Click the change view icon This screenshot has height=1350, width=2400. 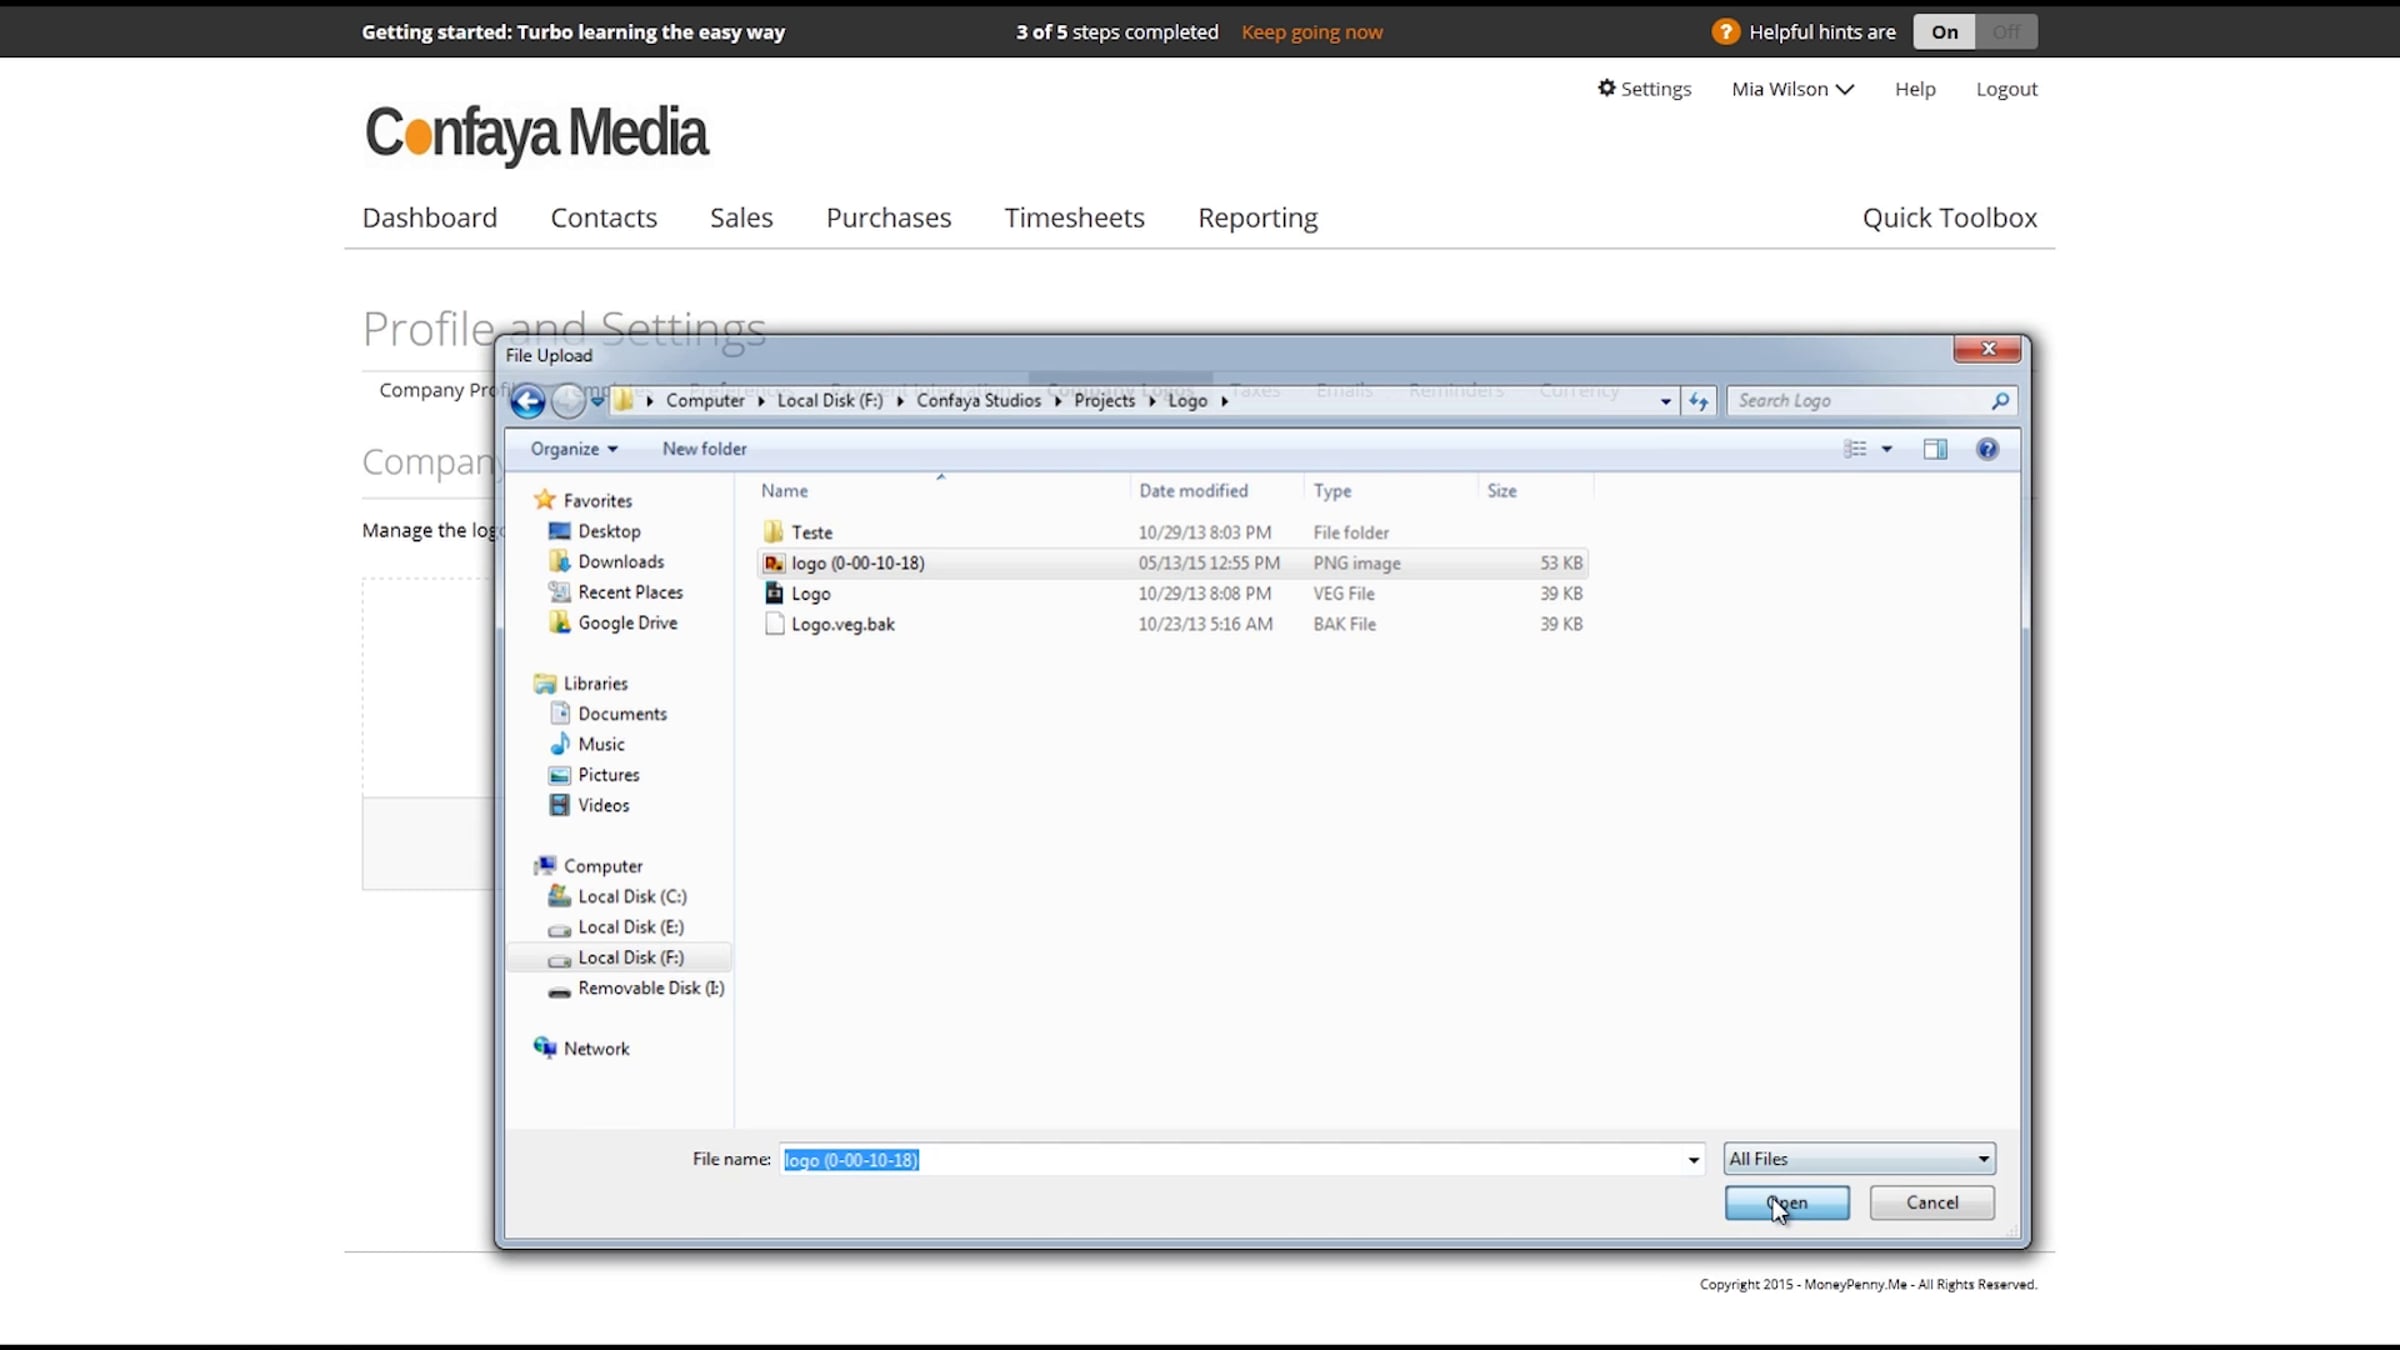(x=1855, y=449)
